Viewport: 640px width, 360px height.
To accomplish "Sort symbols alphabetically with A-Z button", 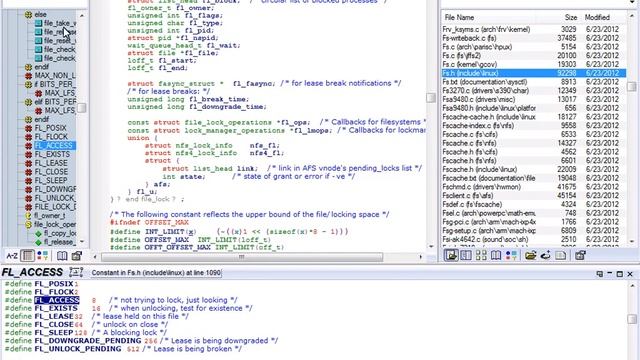I will pos(12,256).
